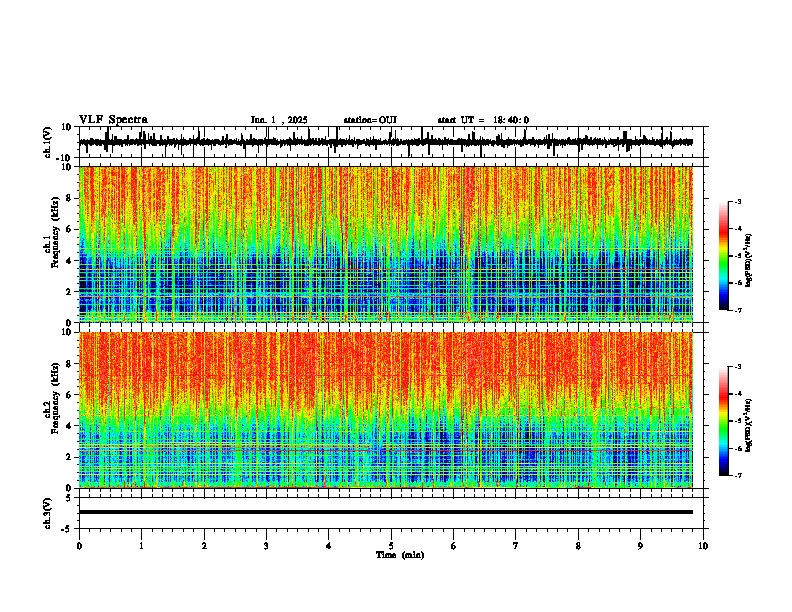This screenshot has width=792, height=612.
Task: Click the 7 tick on time axis
Action: [516, 546]
